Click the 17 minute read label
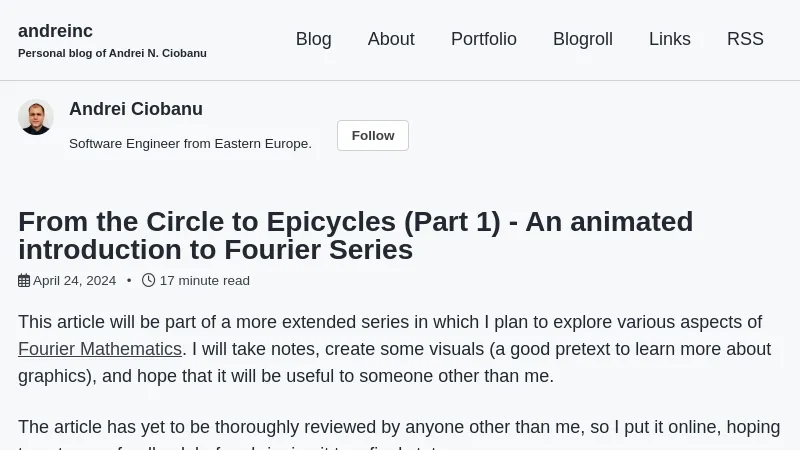800x450 pixels. coord(205,281)
